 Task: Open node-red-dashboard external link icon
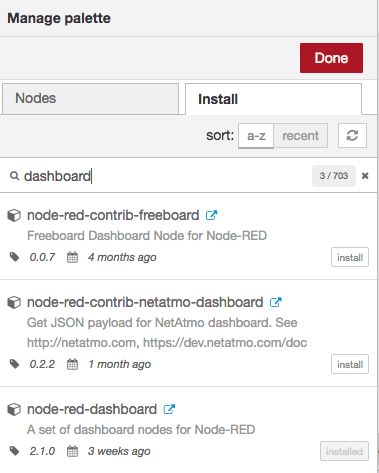point(169,409)
